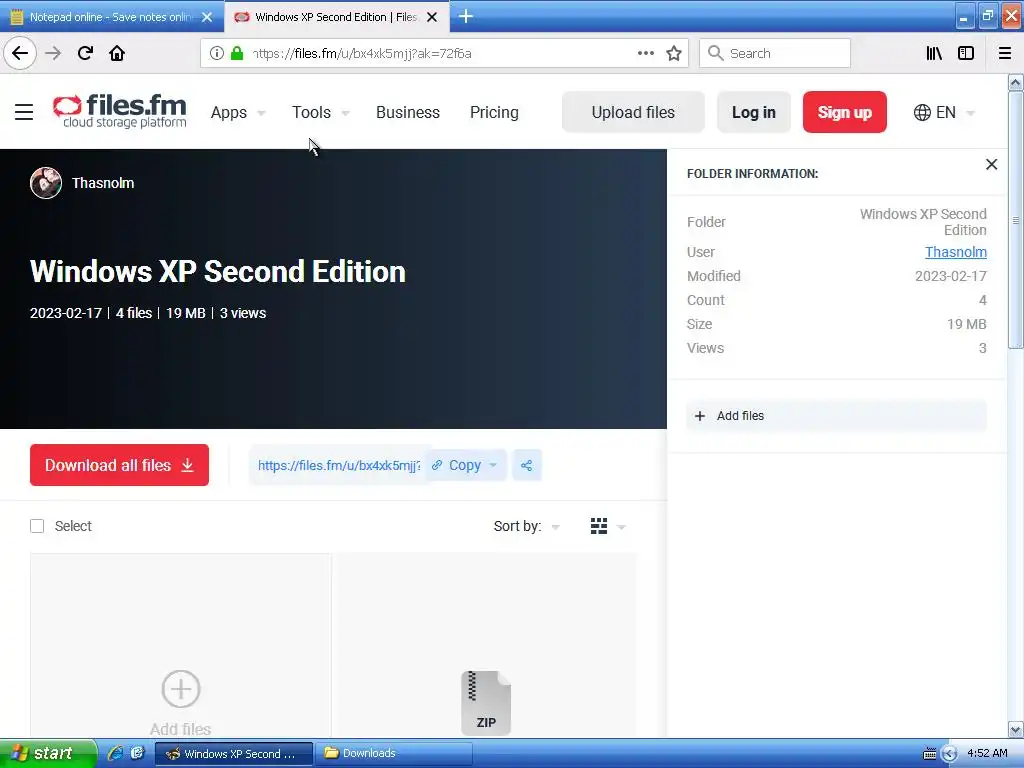Change view with the grid layout dropdown
Image resolution: width=1024 pixels, height=768 pixels.
coord(607,526)
